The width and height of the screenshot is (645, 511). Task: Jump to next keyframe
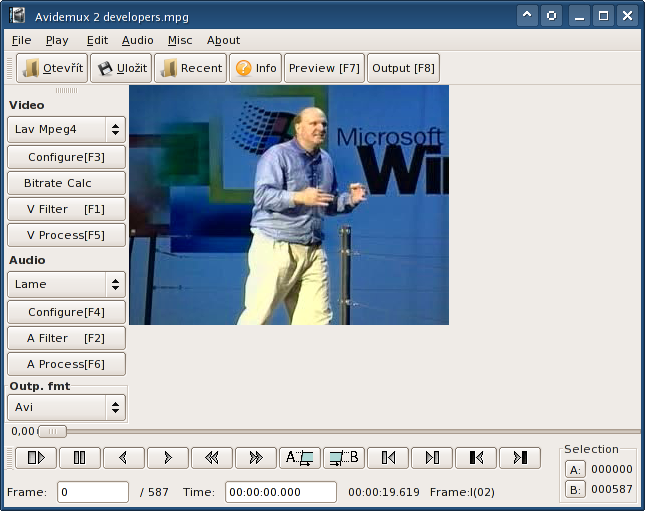256,458
